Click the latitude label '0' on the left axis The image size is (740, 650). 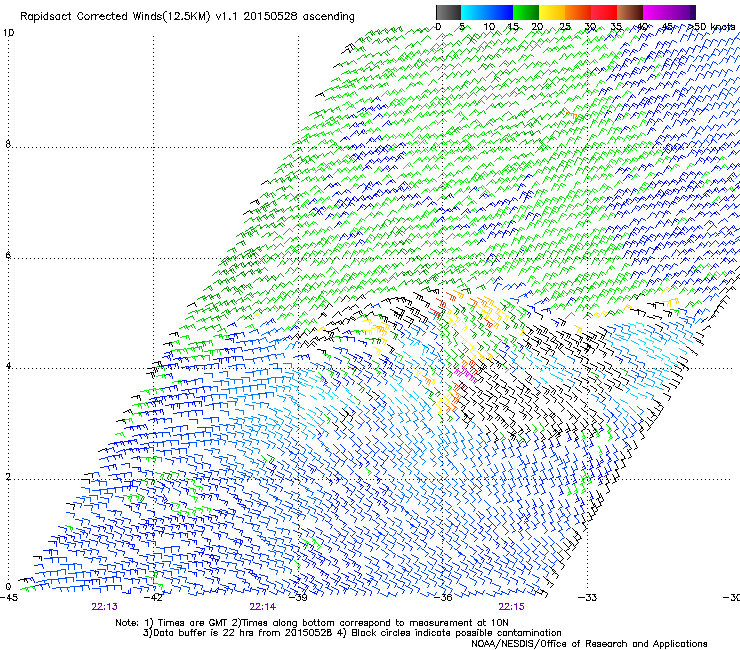pyautogui.click(x=8, y=587)
